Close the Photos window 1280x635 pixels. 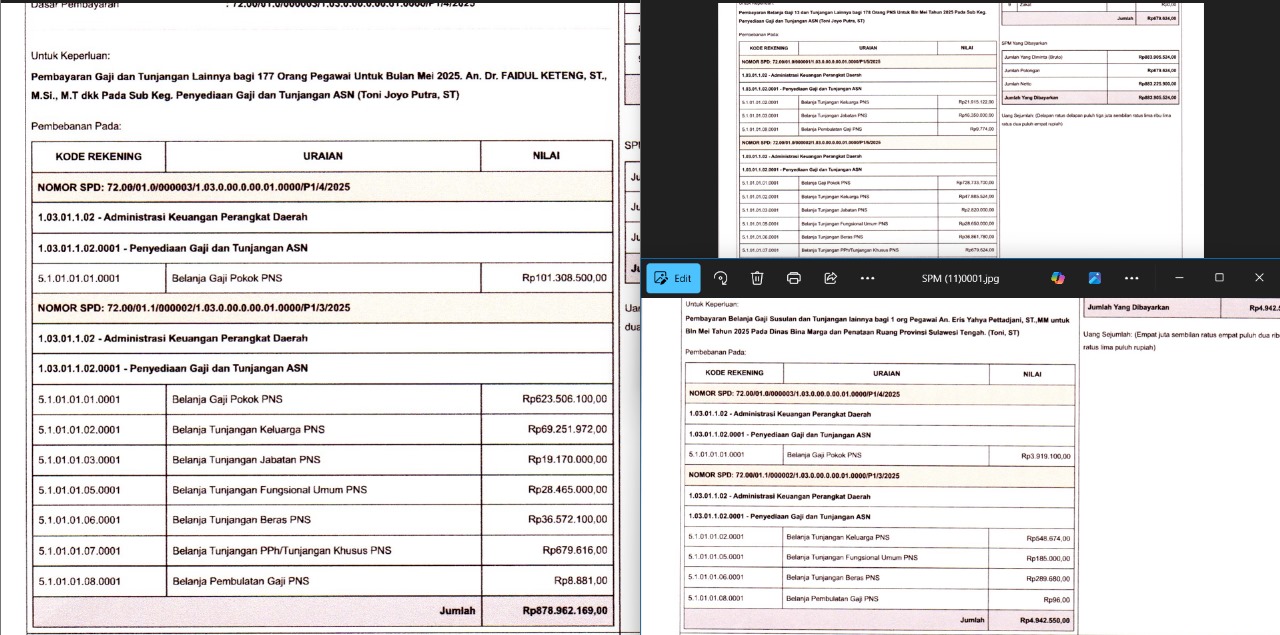click(1259, 278)
